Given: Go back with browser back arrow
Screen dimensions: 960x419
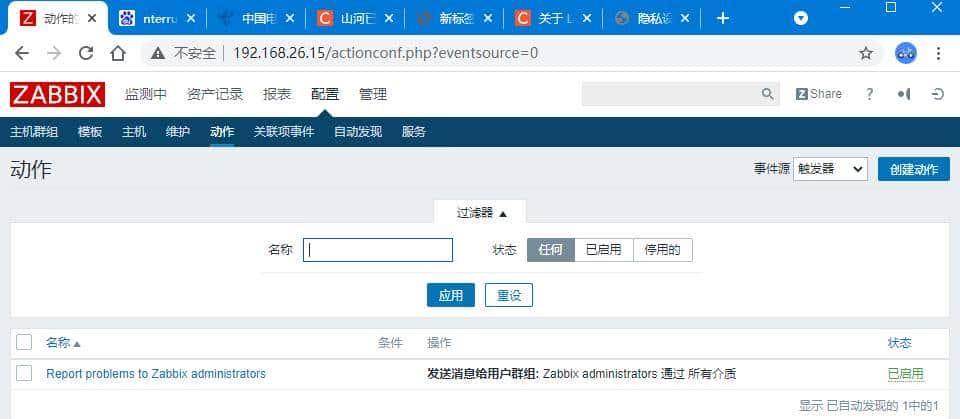Looking at the screenshot, I should [x=22, y=53].
